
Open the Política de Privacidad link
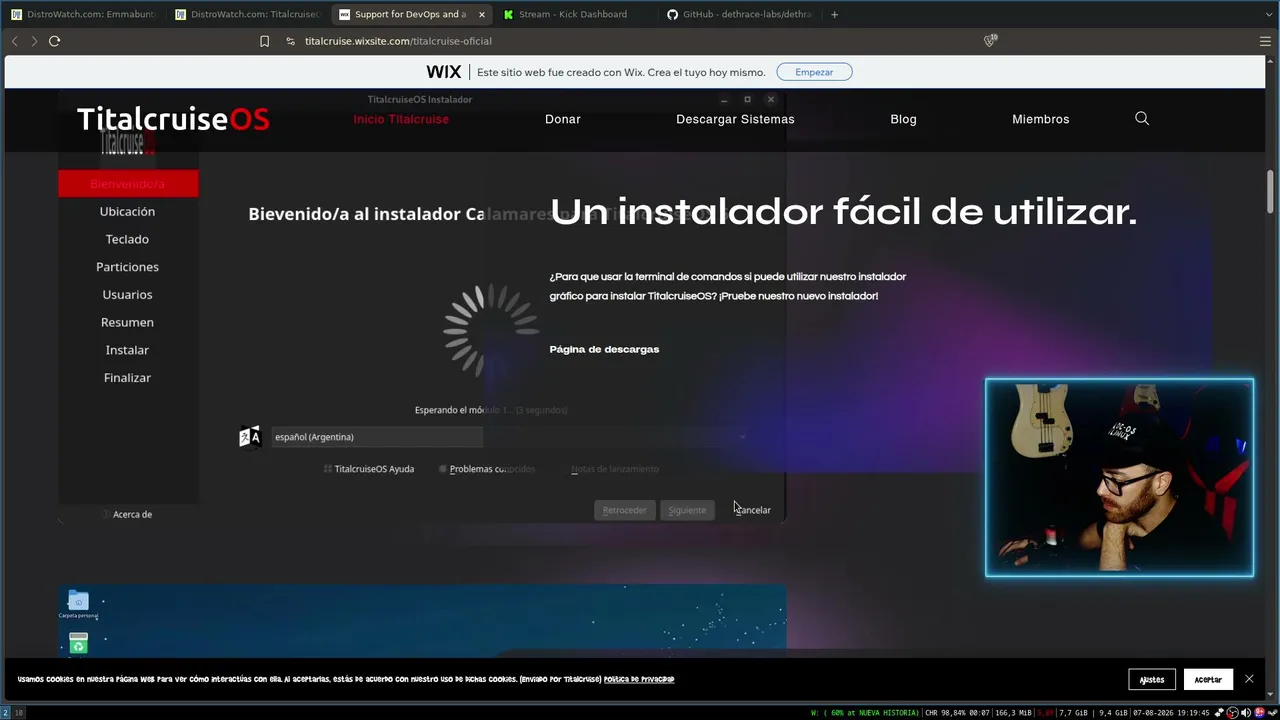pos(639,679)
